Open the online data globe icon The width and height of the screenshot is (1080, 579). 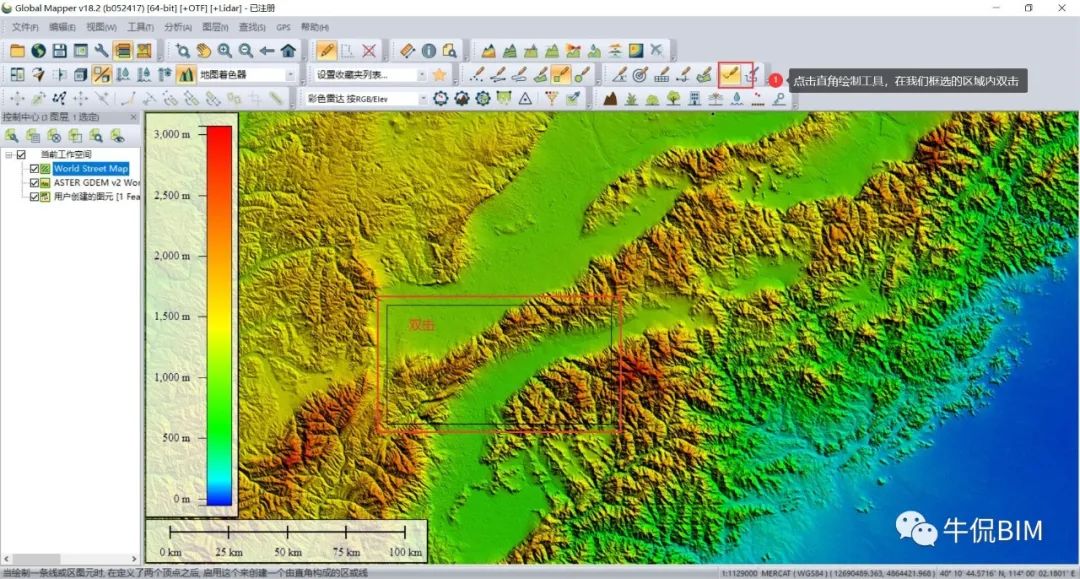point(39,50)
